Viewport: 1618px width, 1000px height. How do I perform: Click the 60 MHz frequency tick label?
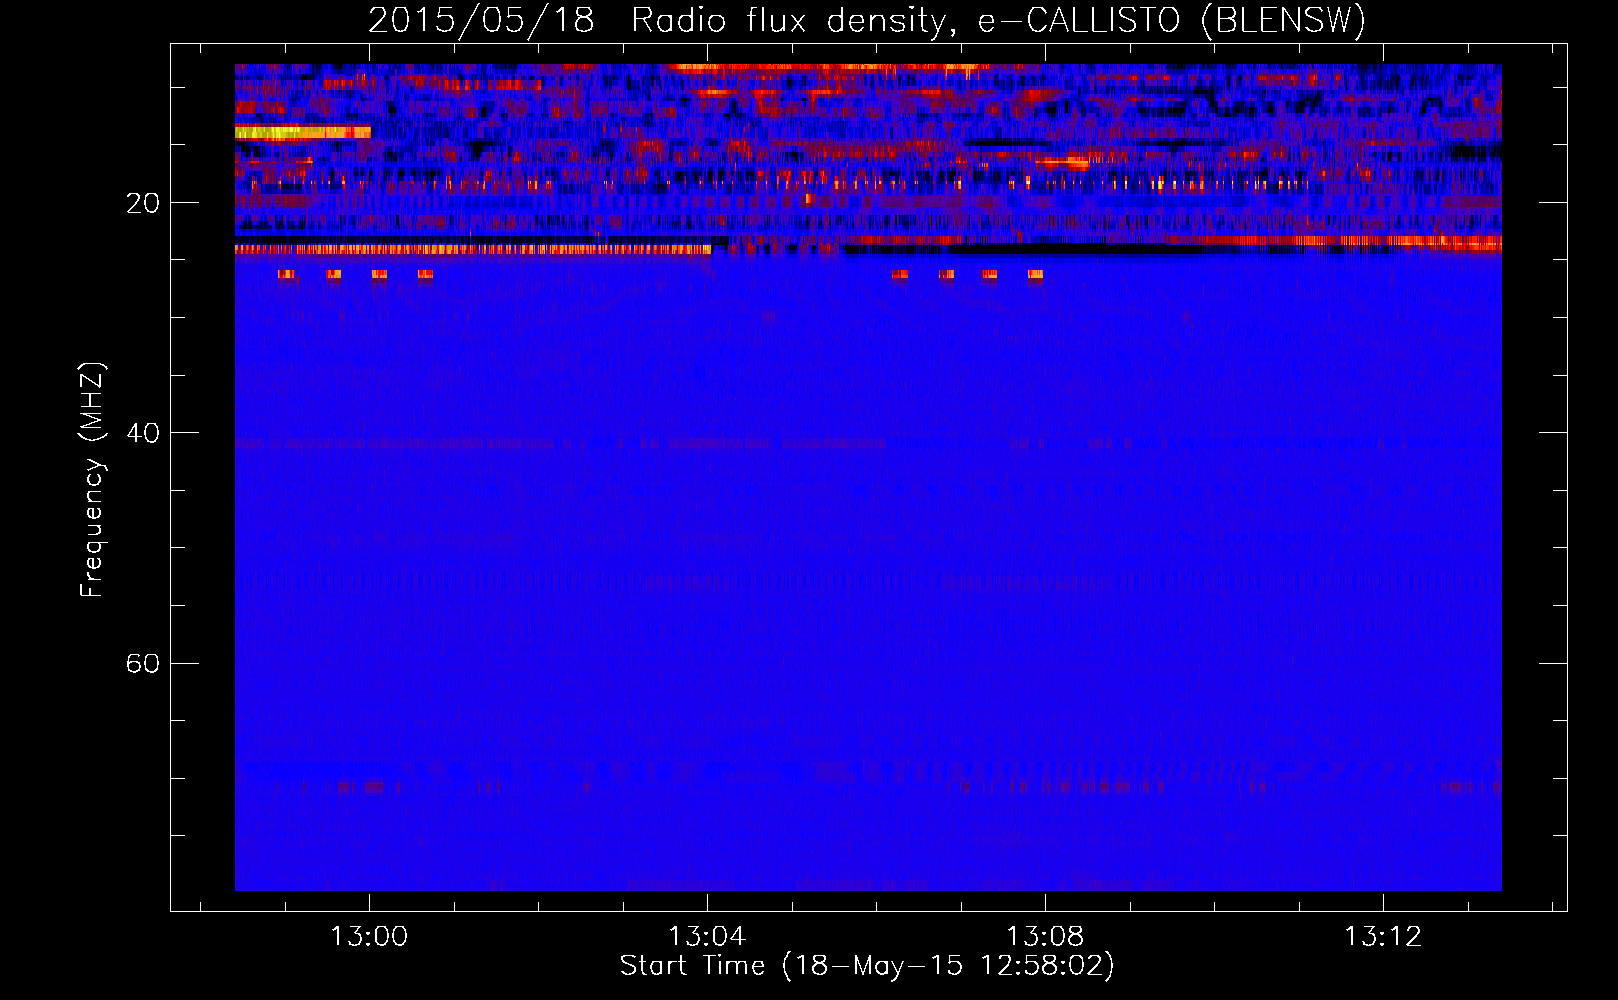tap(143, 663)
